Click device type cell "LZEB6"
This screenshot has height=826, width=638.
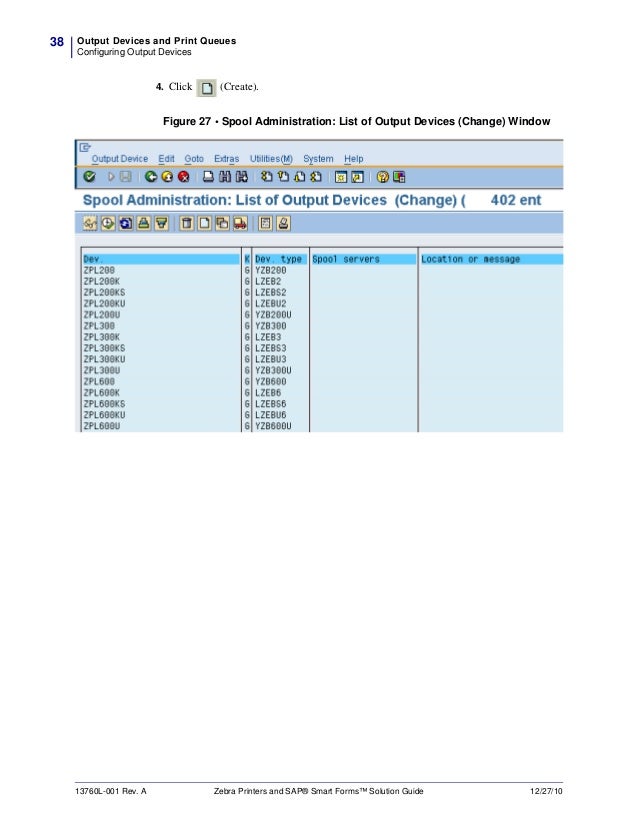pyautogui.click(x=268, y=392)
